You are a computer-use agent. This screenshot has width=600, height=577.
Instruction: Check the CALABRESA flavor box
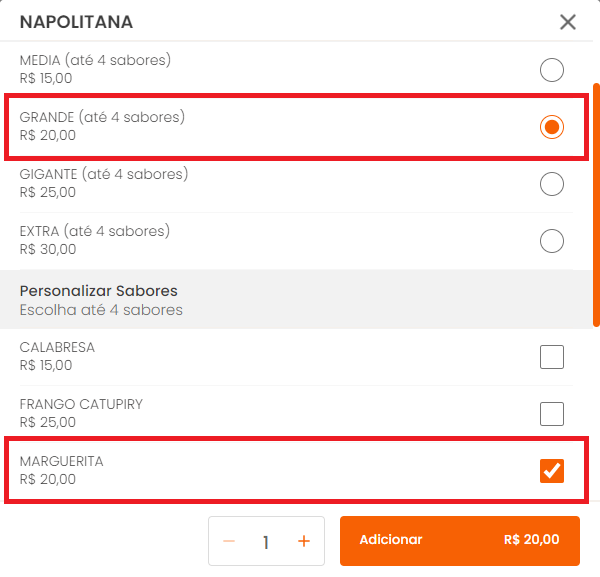tap(551, 356)
